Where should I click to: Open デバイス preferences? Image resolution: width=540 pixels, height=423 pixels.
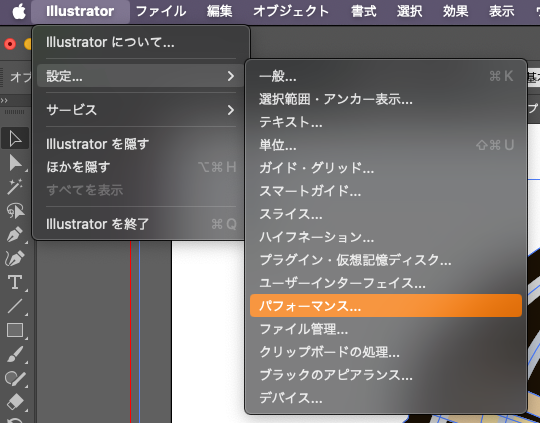386,398
